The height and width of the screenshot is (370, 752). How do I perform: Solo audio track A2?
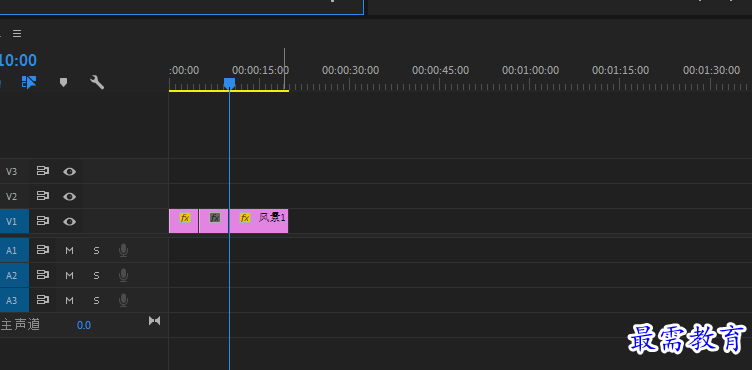[x=96, y=275]
